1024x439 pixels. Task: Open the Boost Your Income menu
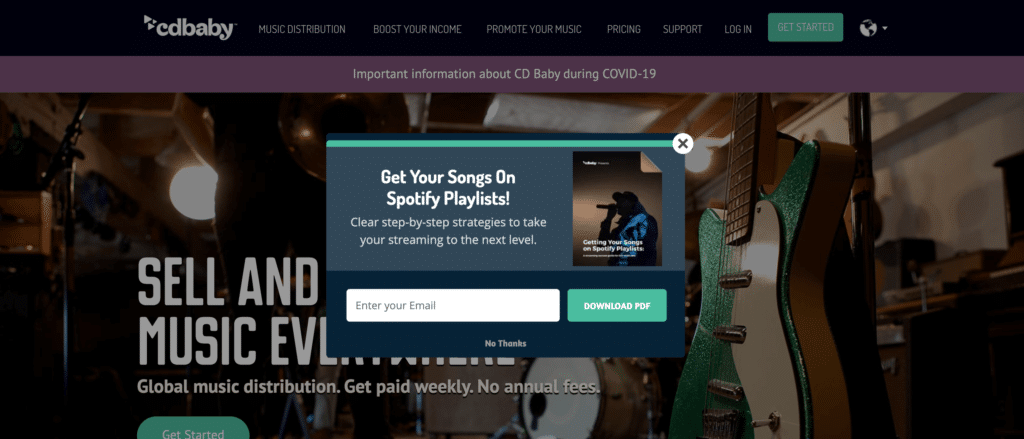tap(417, 29)
